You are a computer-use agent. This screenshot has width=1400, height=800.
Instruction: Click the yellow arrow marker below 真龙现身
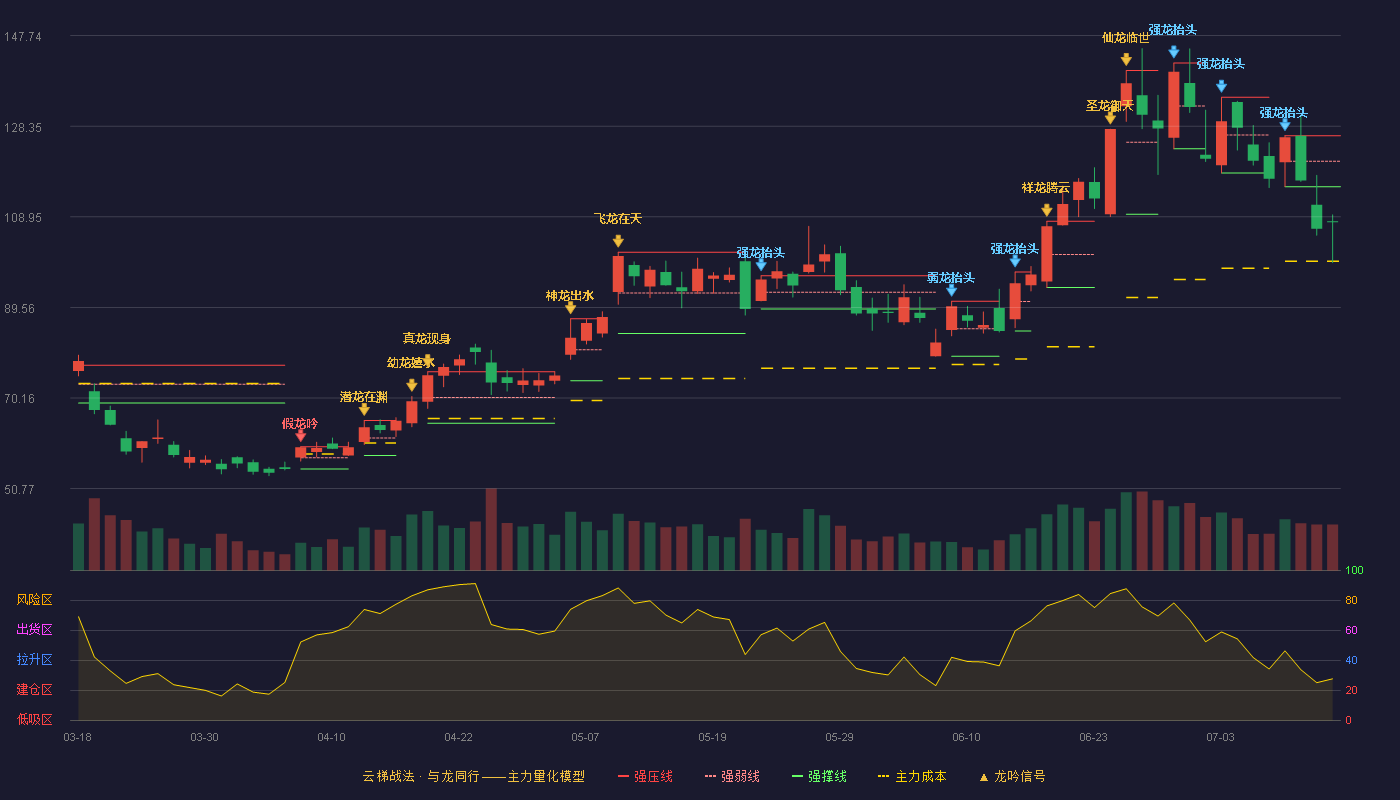[428, 360]
